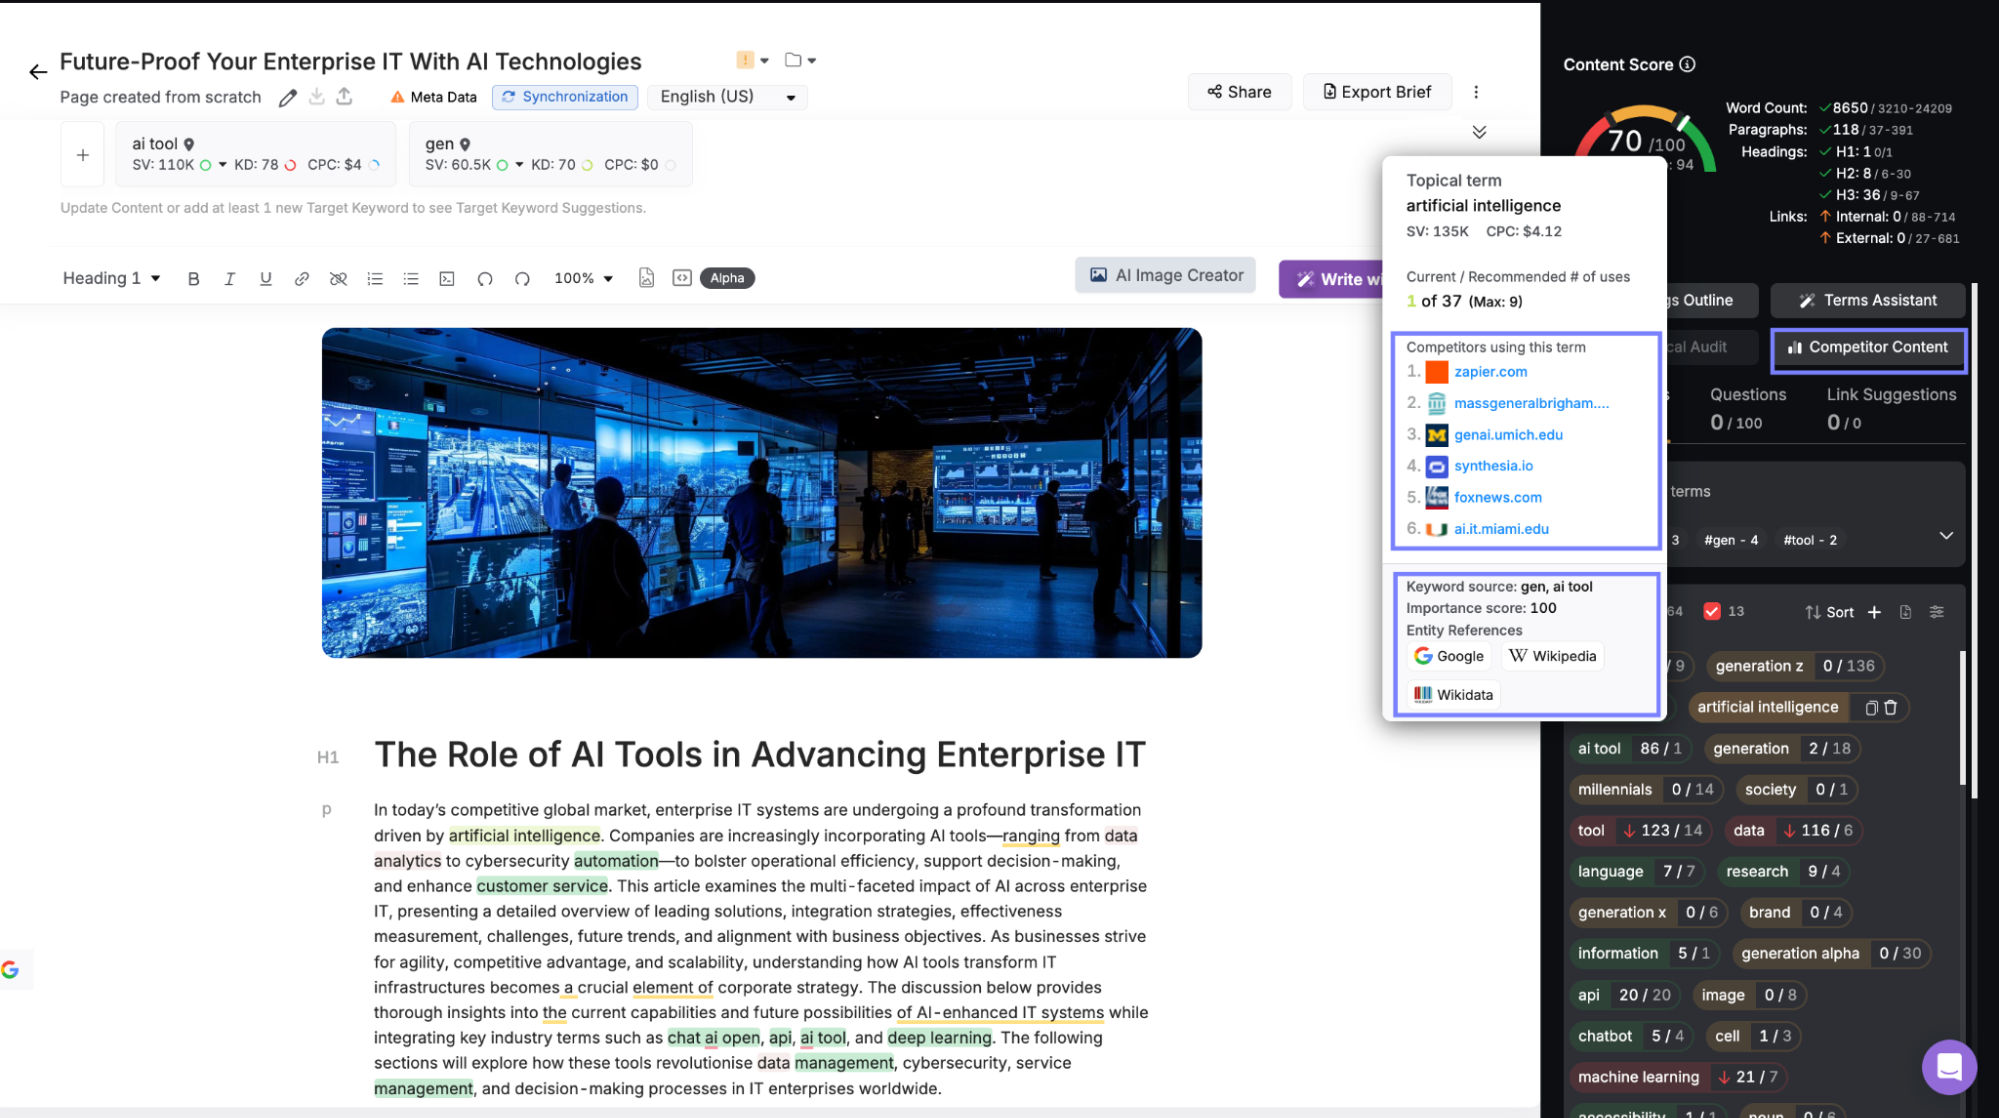
Task: Copy the artificial intelligence term
Action: [x=1871, y=707]
